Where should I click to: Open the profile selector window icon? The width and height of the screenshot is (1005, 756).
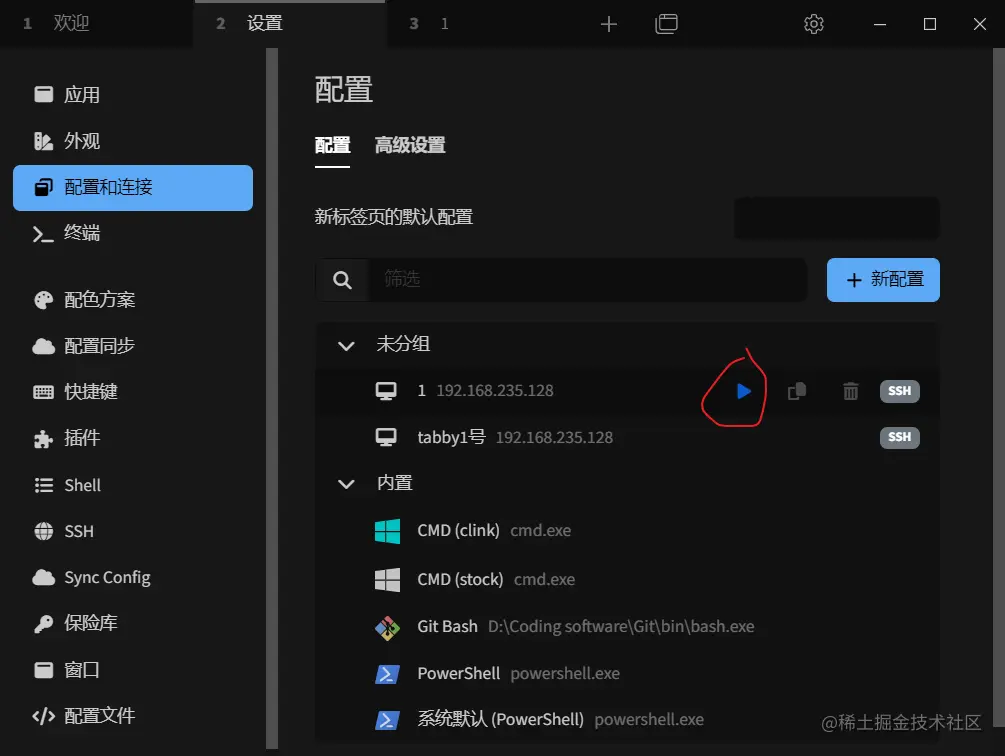tap(667, 24)
